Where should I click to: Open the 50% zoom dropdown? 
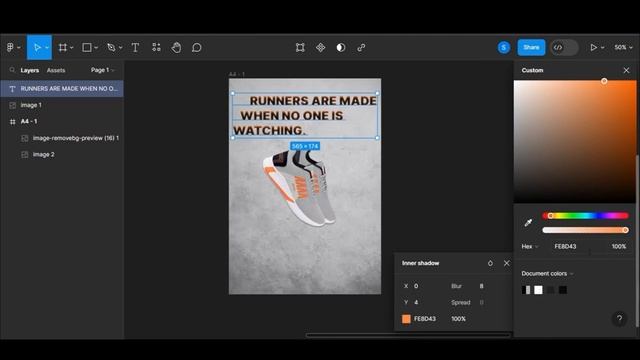(623, 47)
